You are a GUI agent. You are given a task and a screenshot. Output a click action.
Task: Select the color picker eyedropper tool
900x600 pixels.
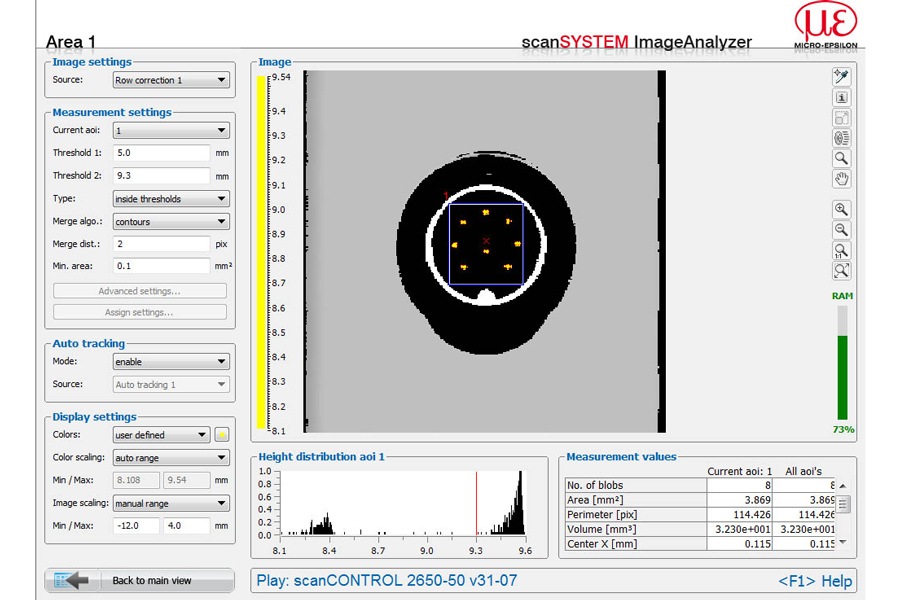coord(841,77)
